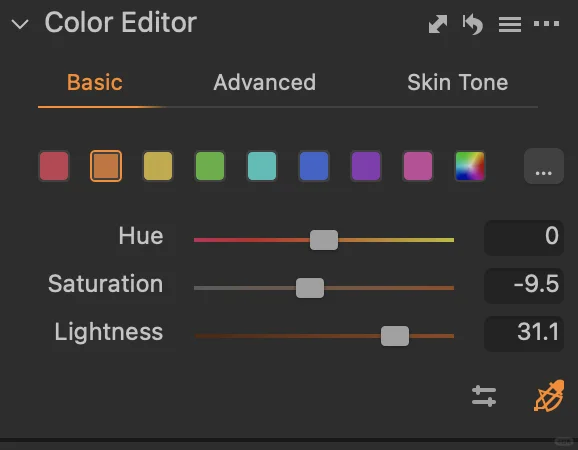Viewport: 578px width, 450px height.
Task: Pick the yellow color swatch
Action: (158, 166)
